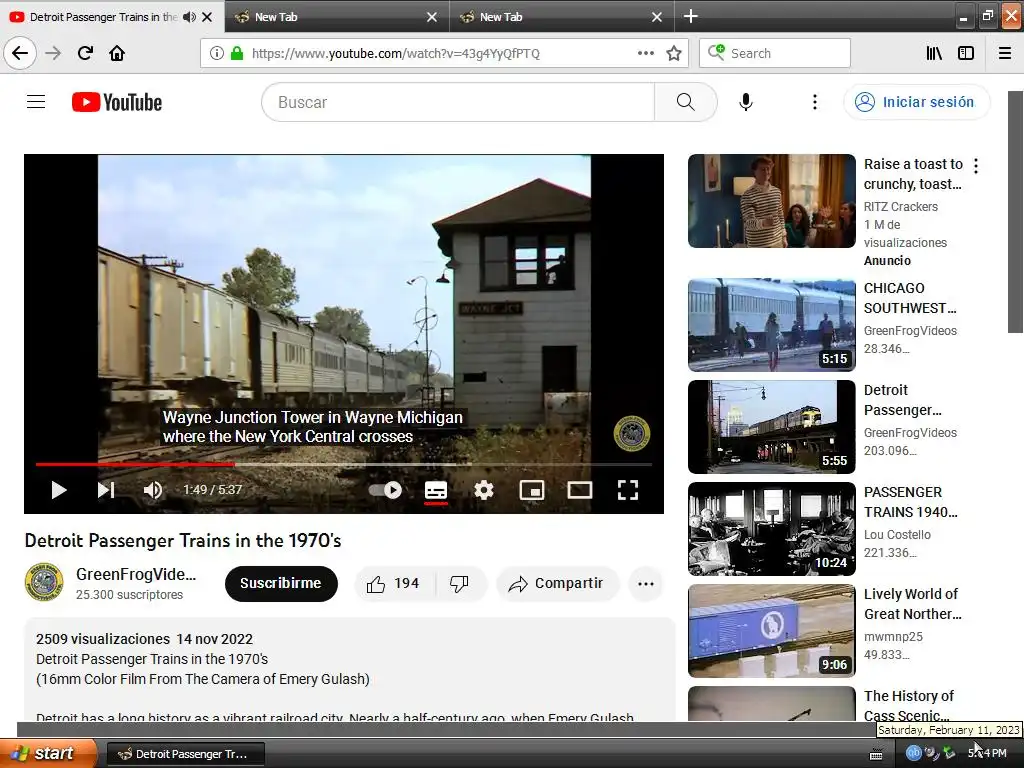Screen dimensions: 1024x768
Task: Open the GreenFrogVideos watermark in the video
Action: [x=632, y=433]
